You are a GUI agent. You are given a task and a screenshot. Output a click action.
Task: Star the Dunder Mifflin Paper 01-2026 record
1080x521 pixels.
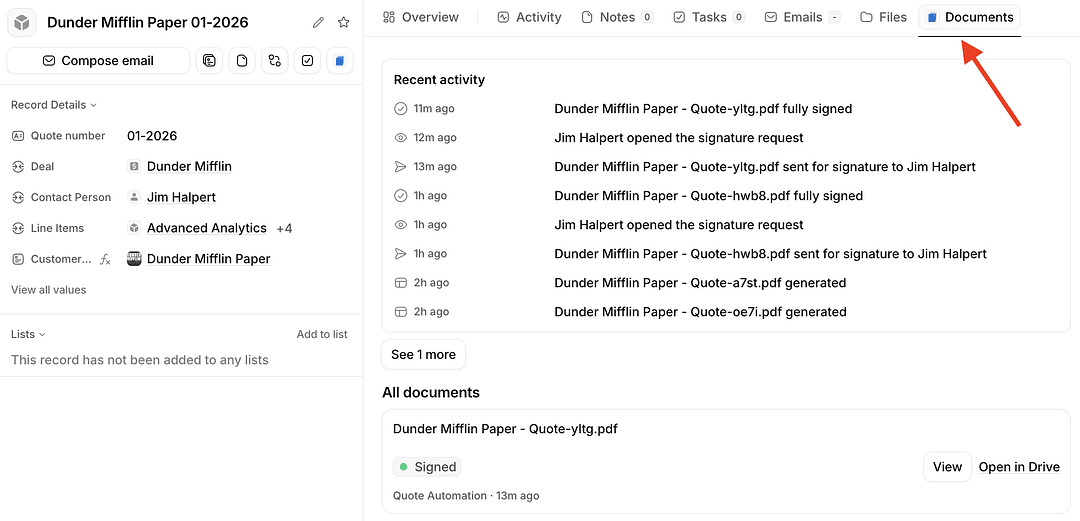coord(344,23)
